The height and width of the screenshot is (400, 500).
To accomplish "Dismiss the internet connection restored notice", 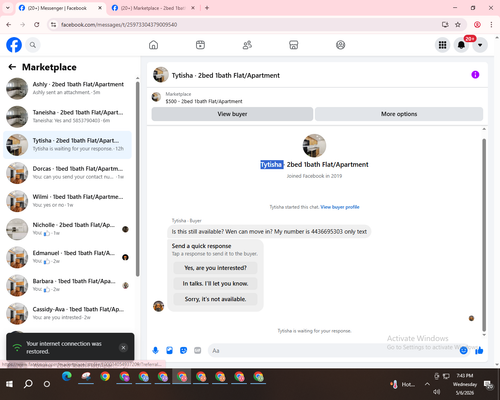I will [123, 348].
